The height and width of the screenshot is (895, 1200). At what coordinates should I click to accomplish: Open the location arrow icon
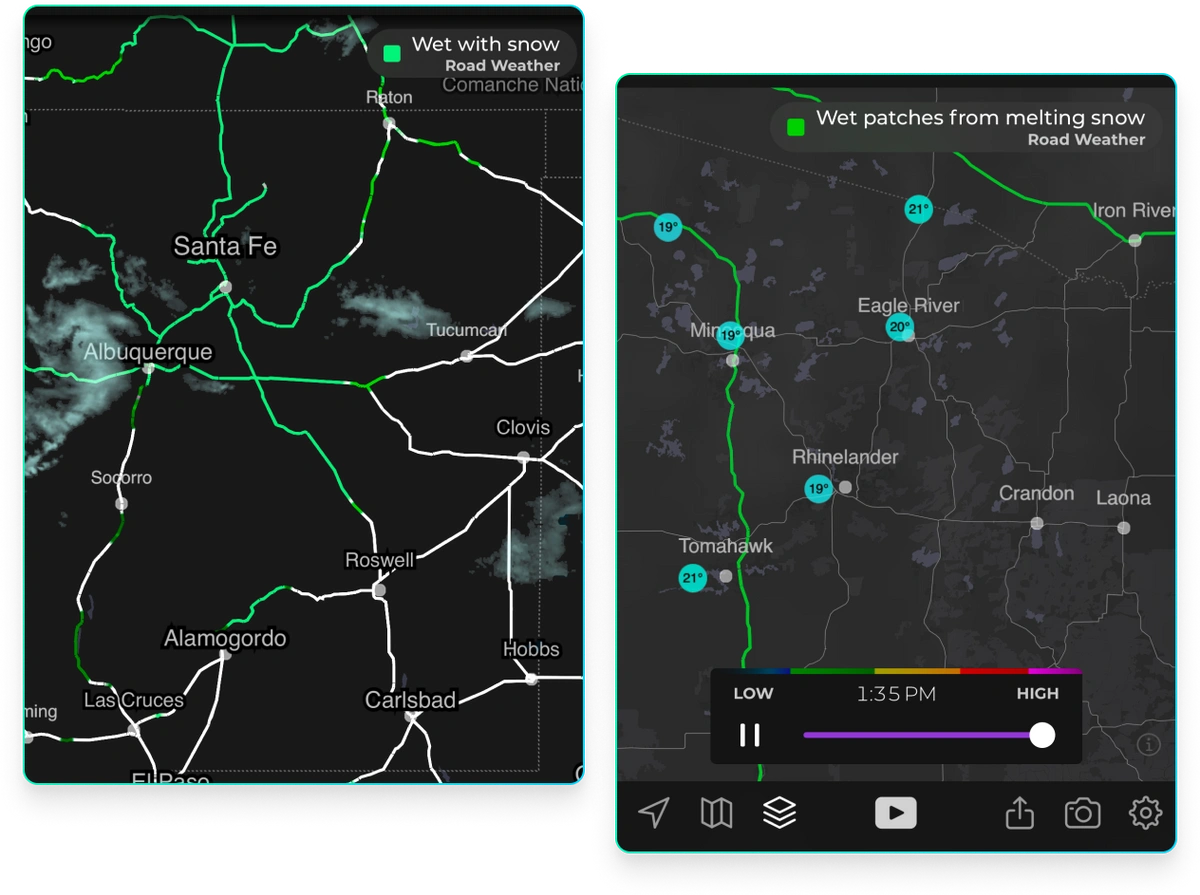[654, 813]
